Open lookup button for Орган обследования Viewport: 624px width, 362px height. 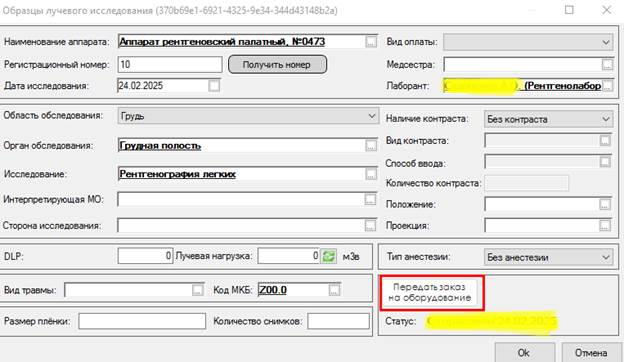371,146
